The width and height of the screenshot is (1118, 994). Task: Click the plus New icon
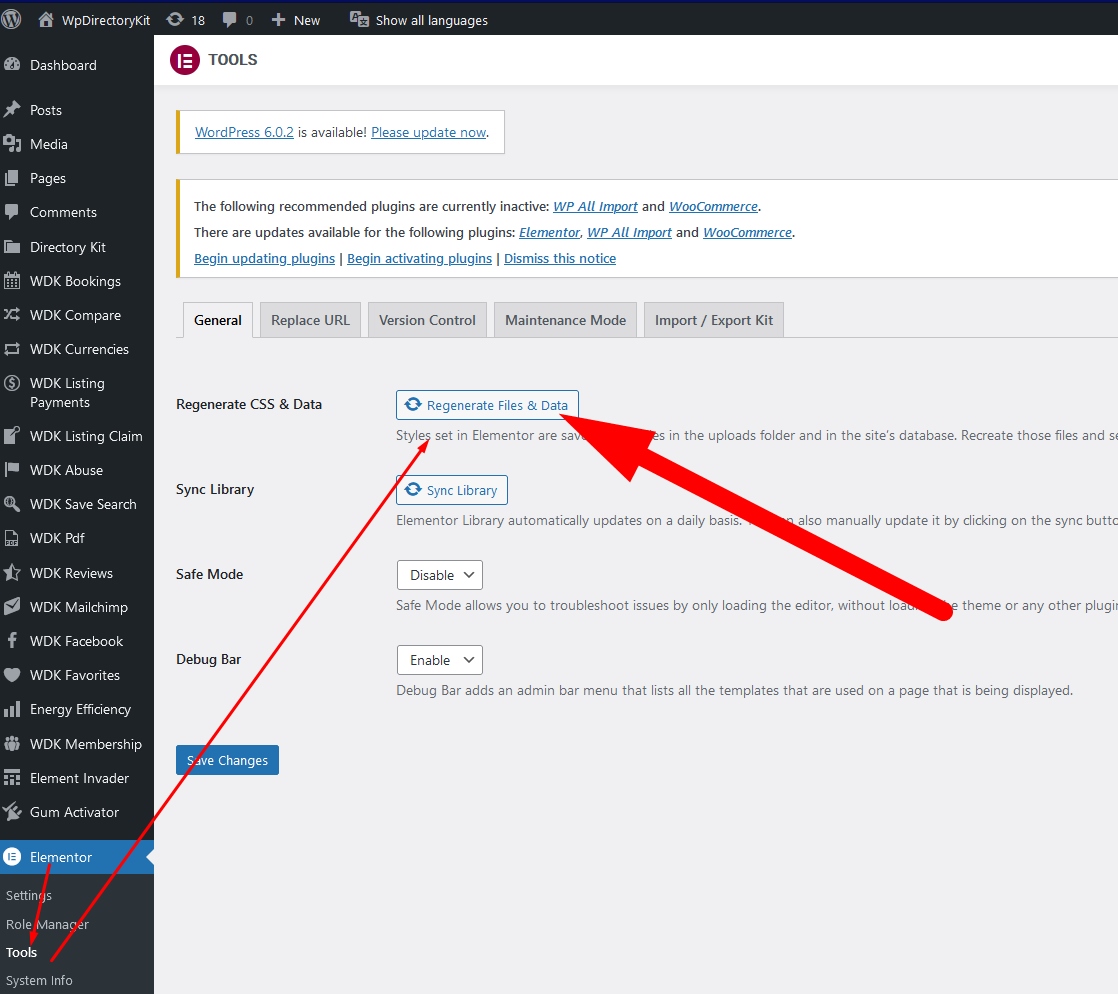tap(279, 20)
